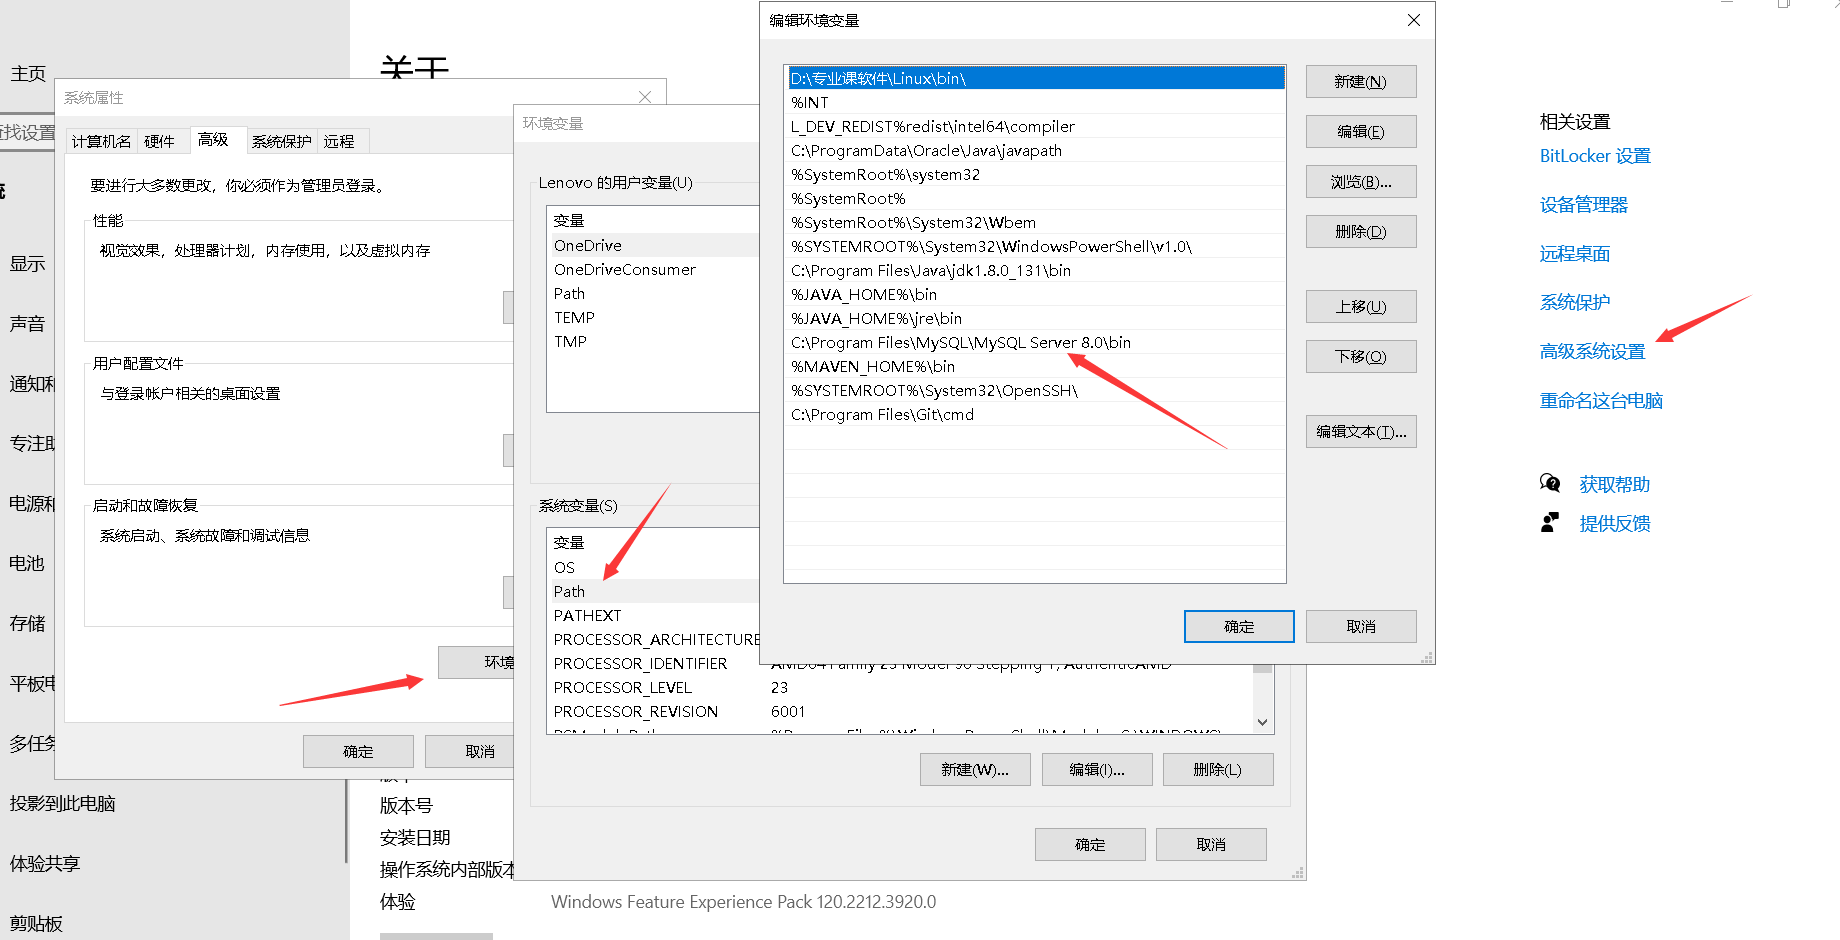Click the 编辑(E) button in the path editor
This screenshot has height=940, width=1840.
pos(1361,132)
